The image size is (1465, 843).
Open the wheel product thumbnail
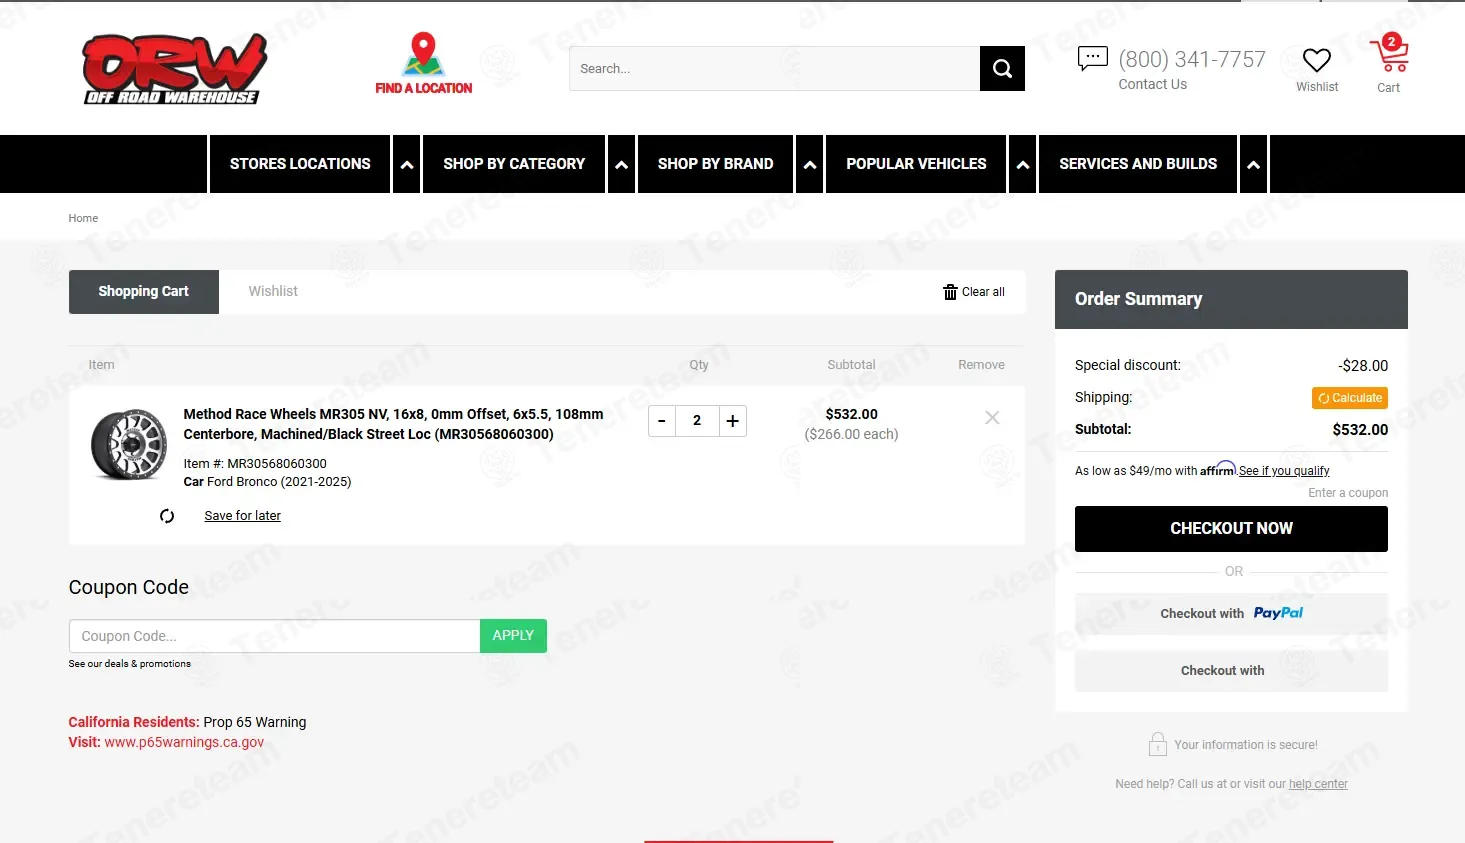pos(129,445)
